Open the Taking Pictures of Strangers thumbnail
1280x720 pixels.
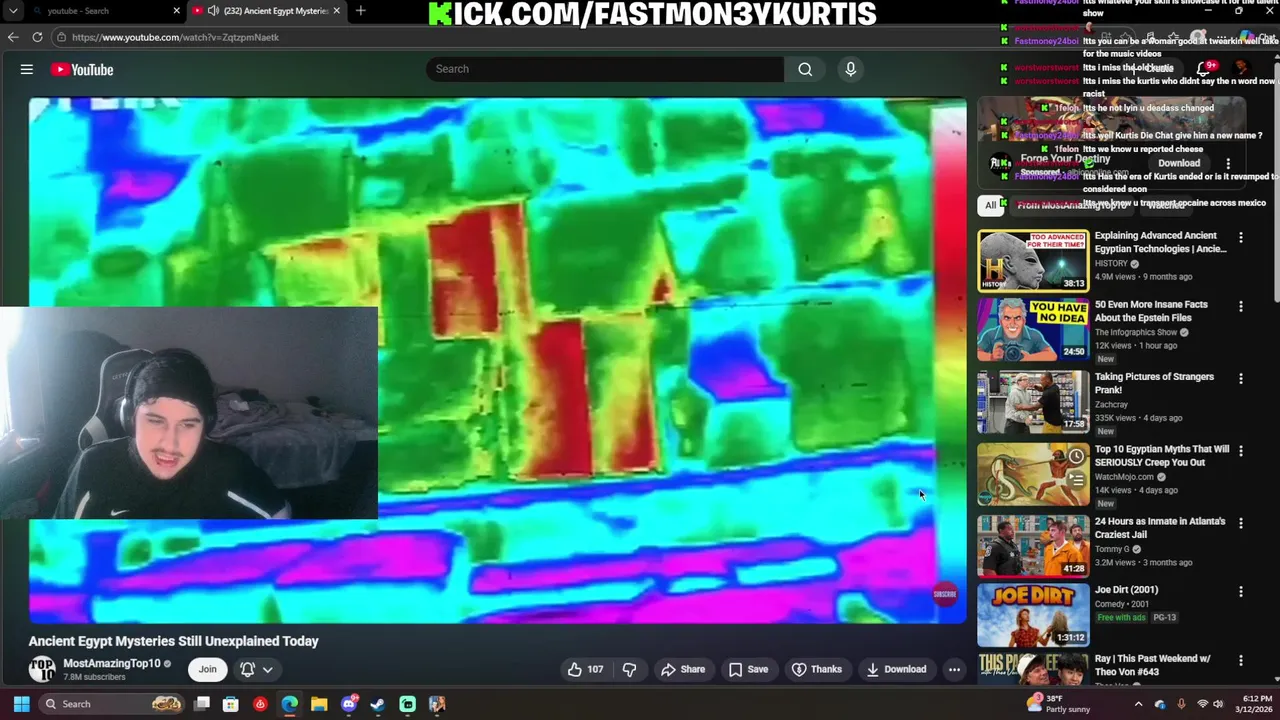1032,401
